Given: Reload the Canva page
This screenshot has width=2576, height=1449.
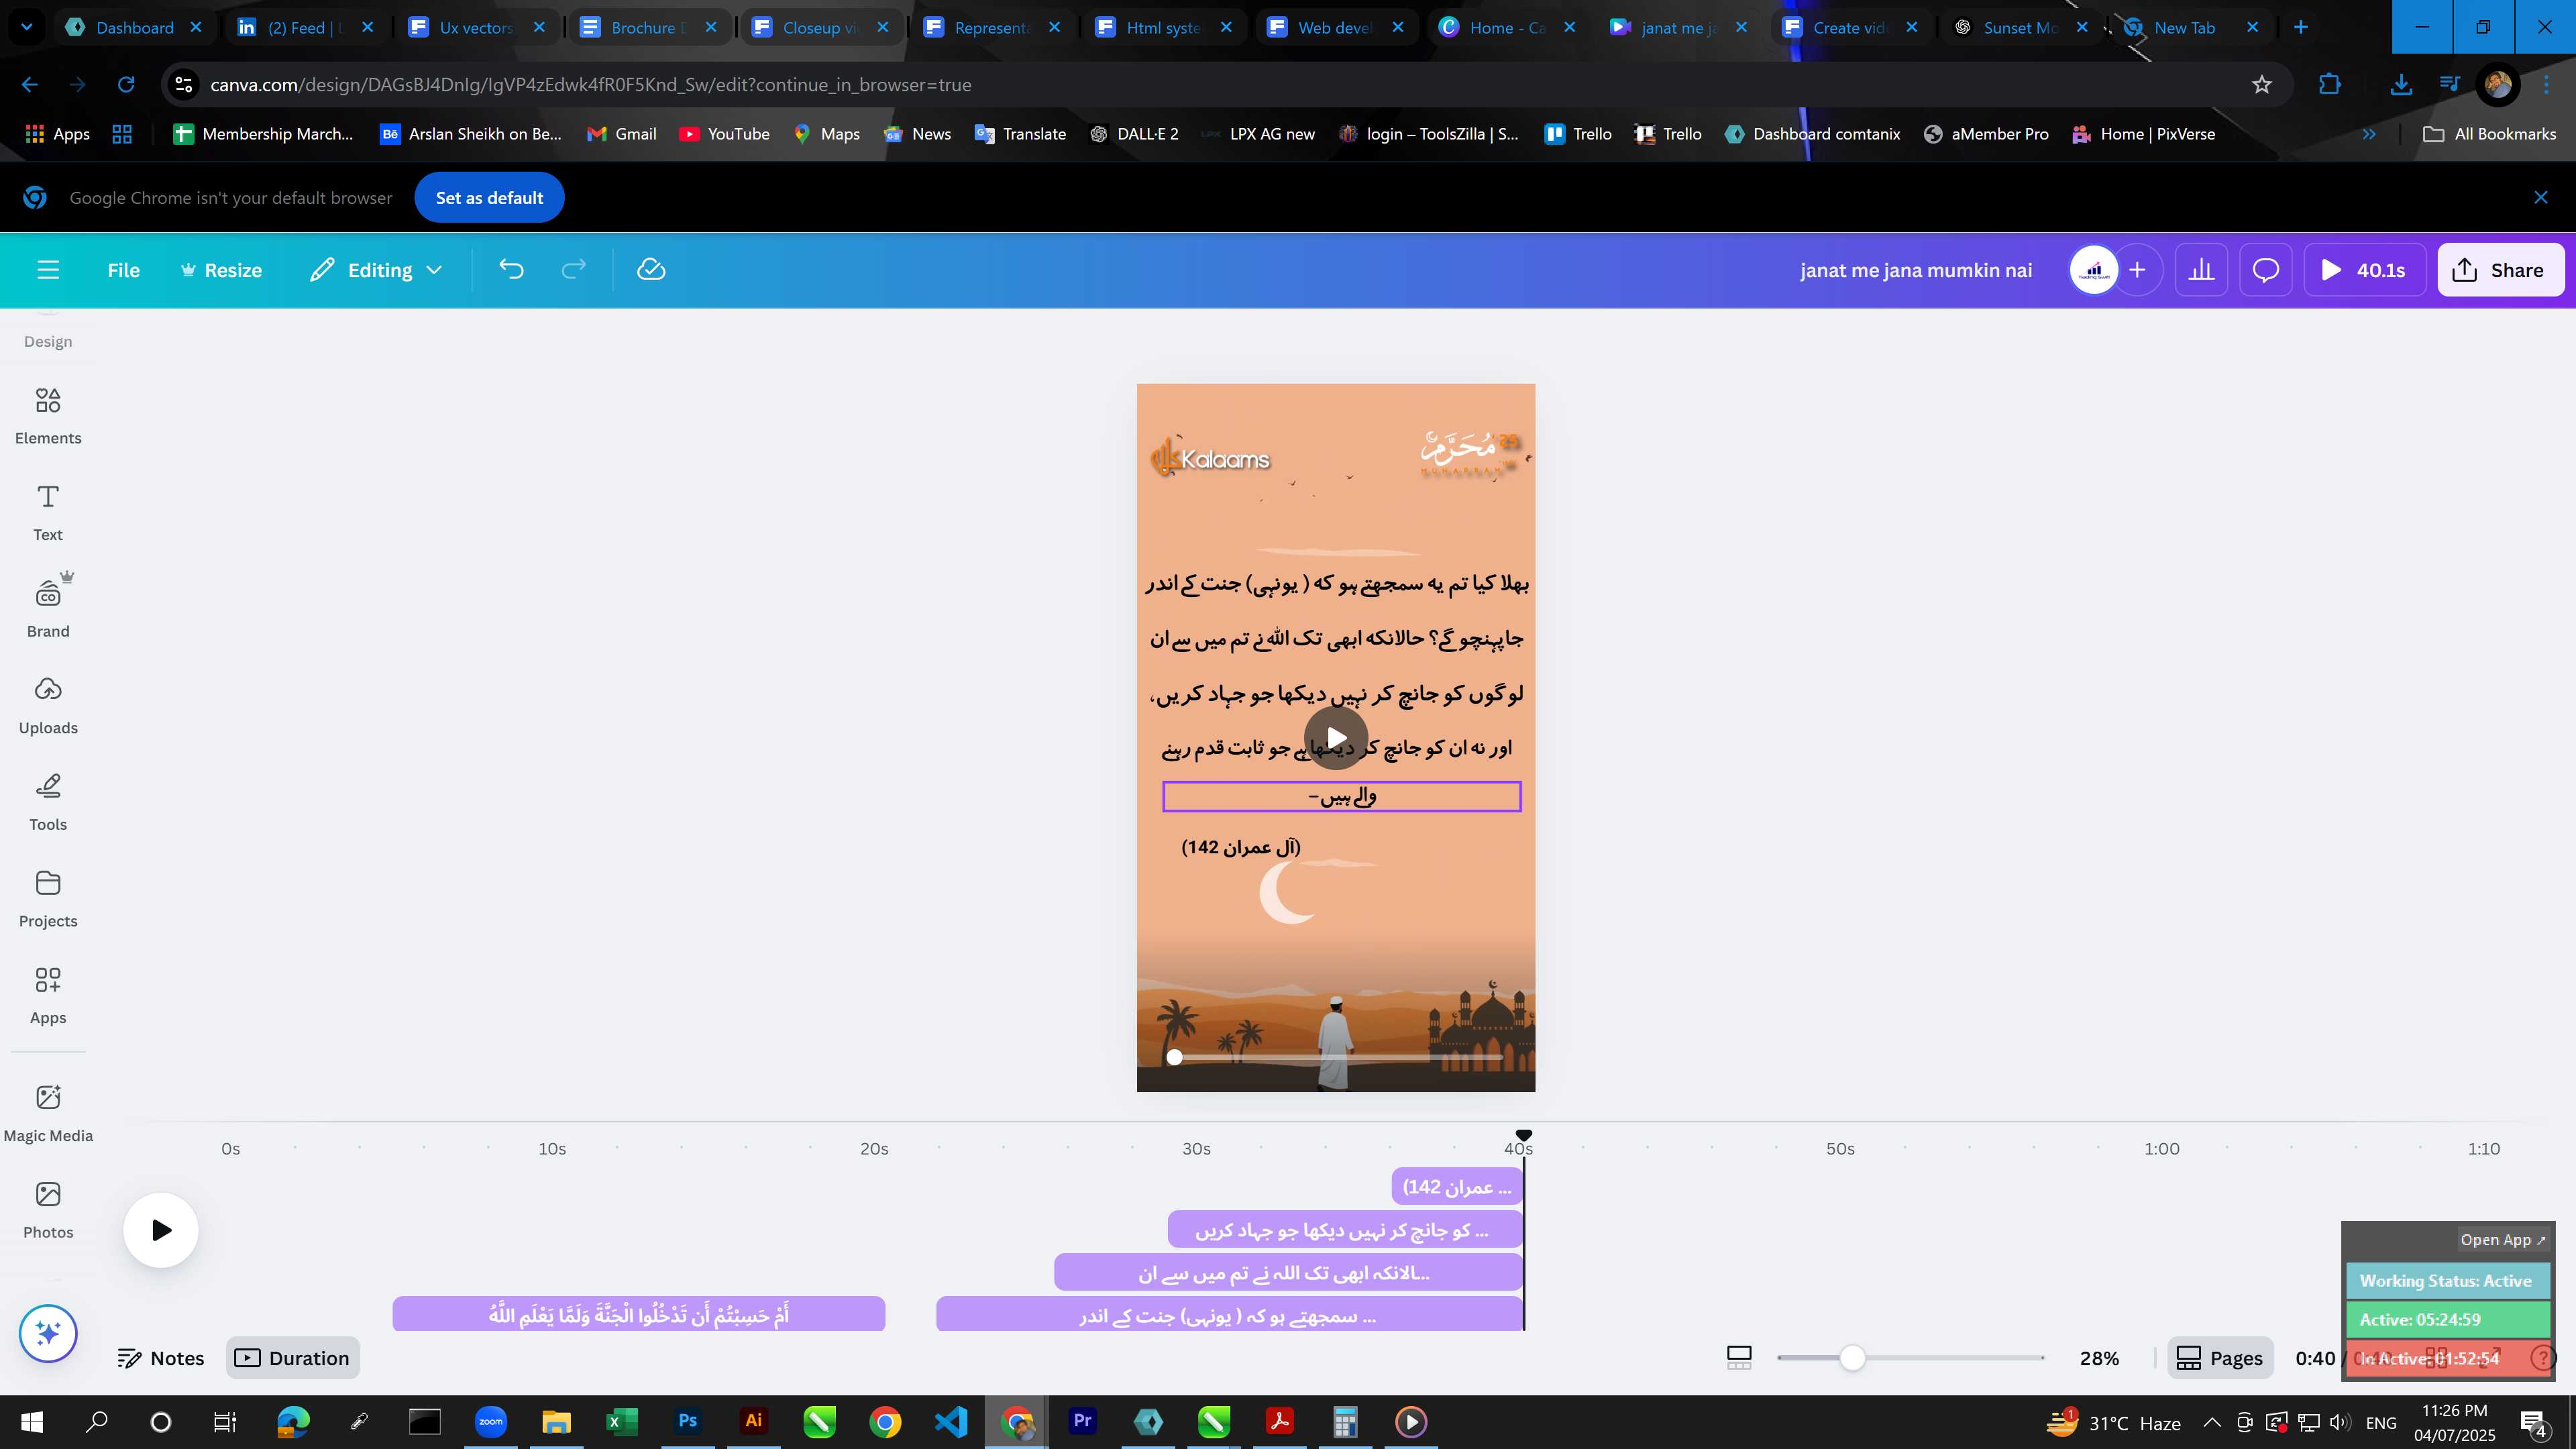Looking at the screenshot, I should [126, 85].
